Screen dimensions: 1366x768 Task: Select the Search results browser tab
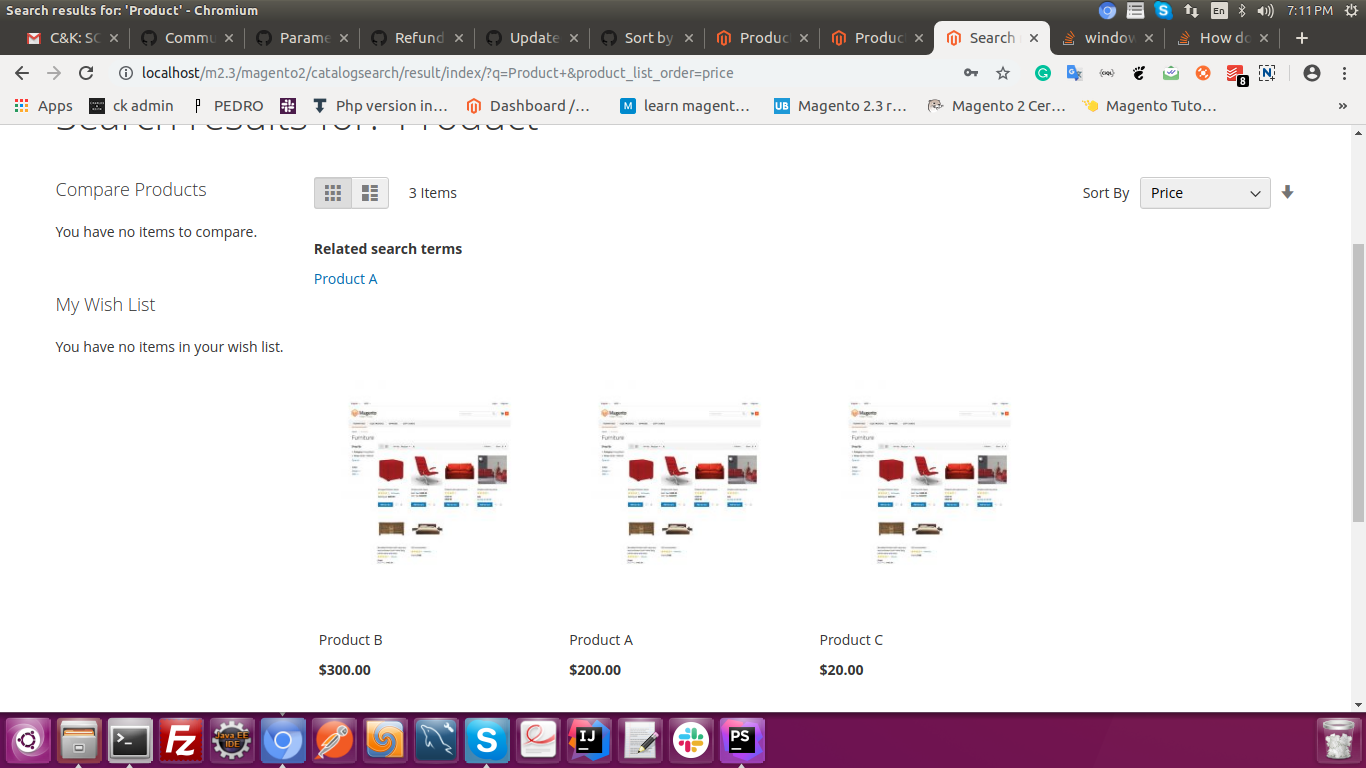990,37
